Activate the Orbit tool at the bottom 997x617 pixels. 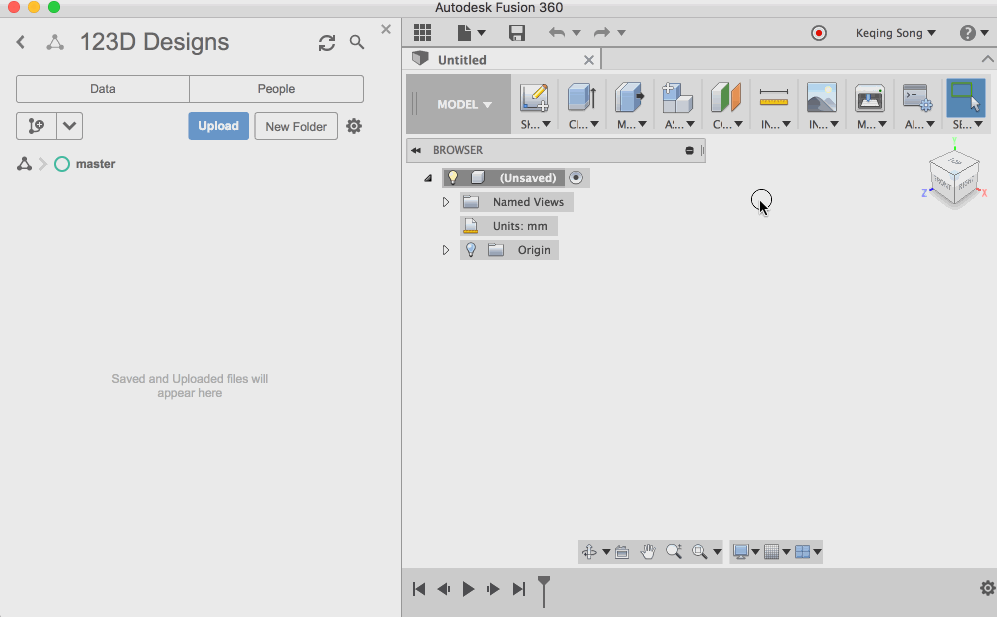(592, 551)
